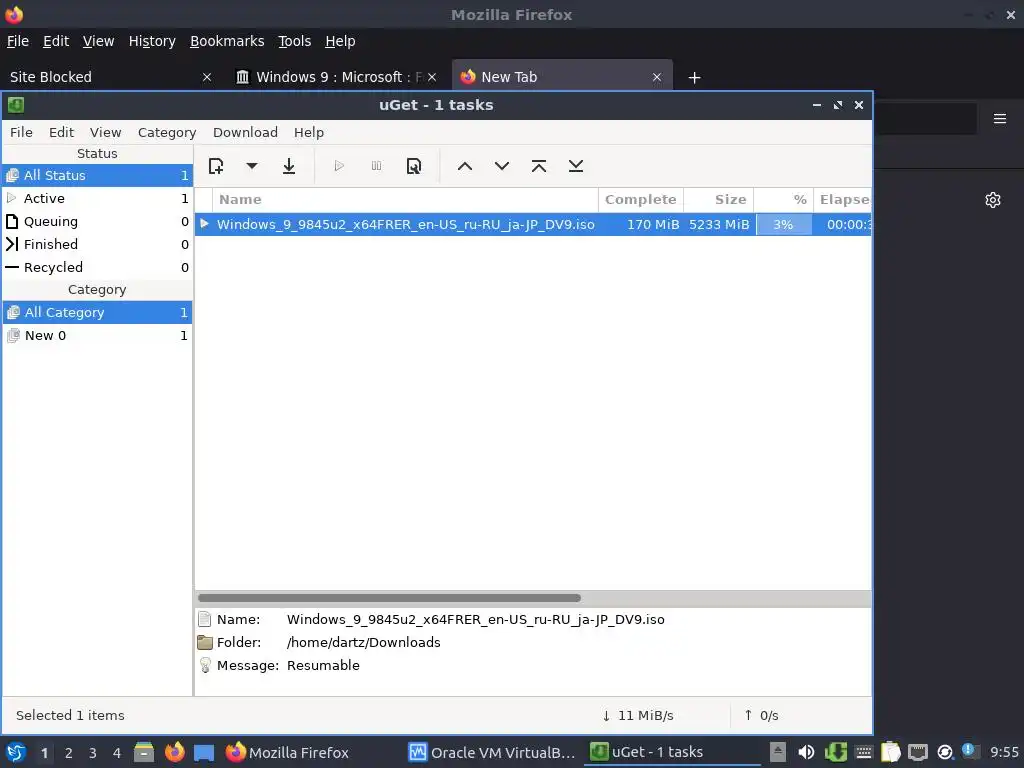Select Active status filter
The height and width of the screenshot is (768, 1024).
(x=97, y=198)
